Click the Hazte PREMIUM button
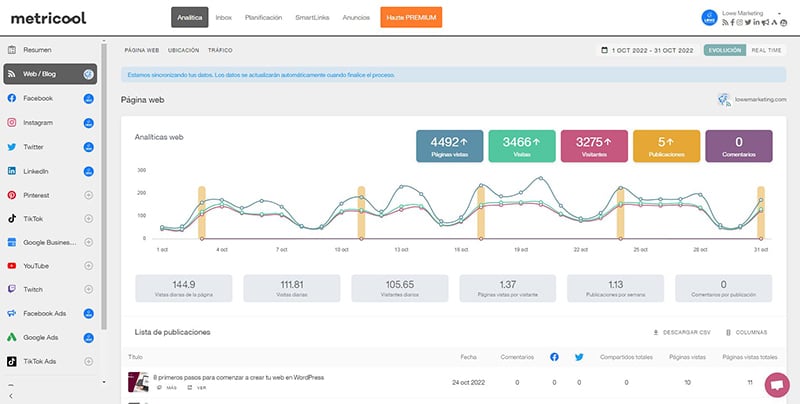The width and height of the screenshot is (800, 404). pyautogui.click(x=411, y=18)
